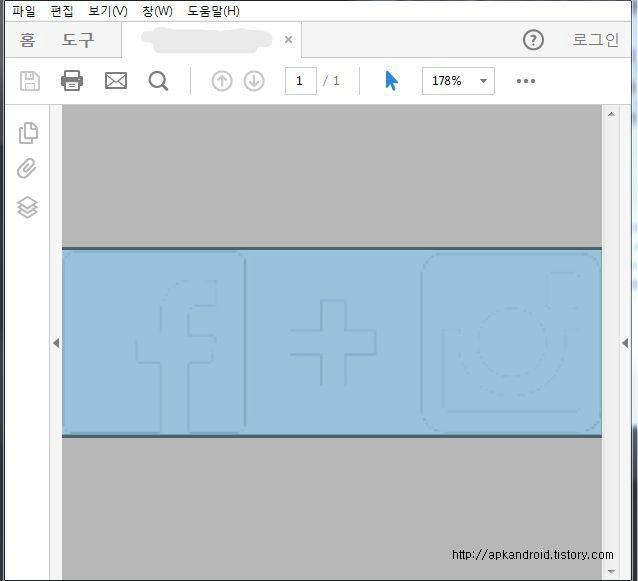Open the attachments paperclip panel
Viewport: 638px width, 581px height.
27,168
